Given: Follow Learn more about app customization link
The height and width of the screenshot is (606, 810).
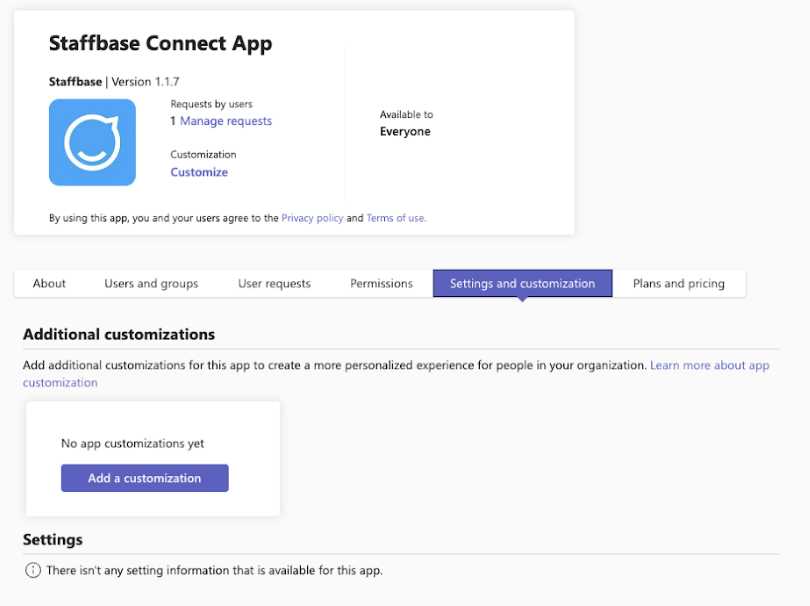Looking at the screenshot, I should coord(396,374).
